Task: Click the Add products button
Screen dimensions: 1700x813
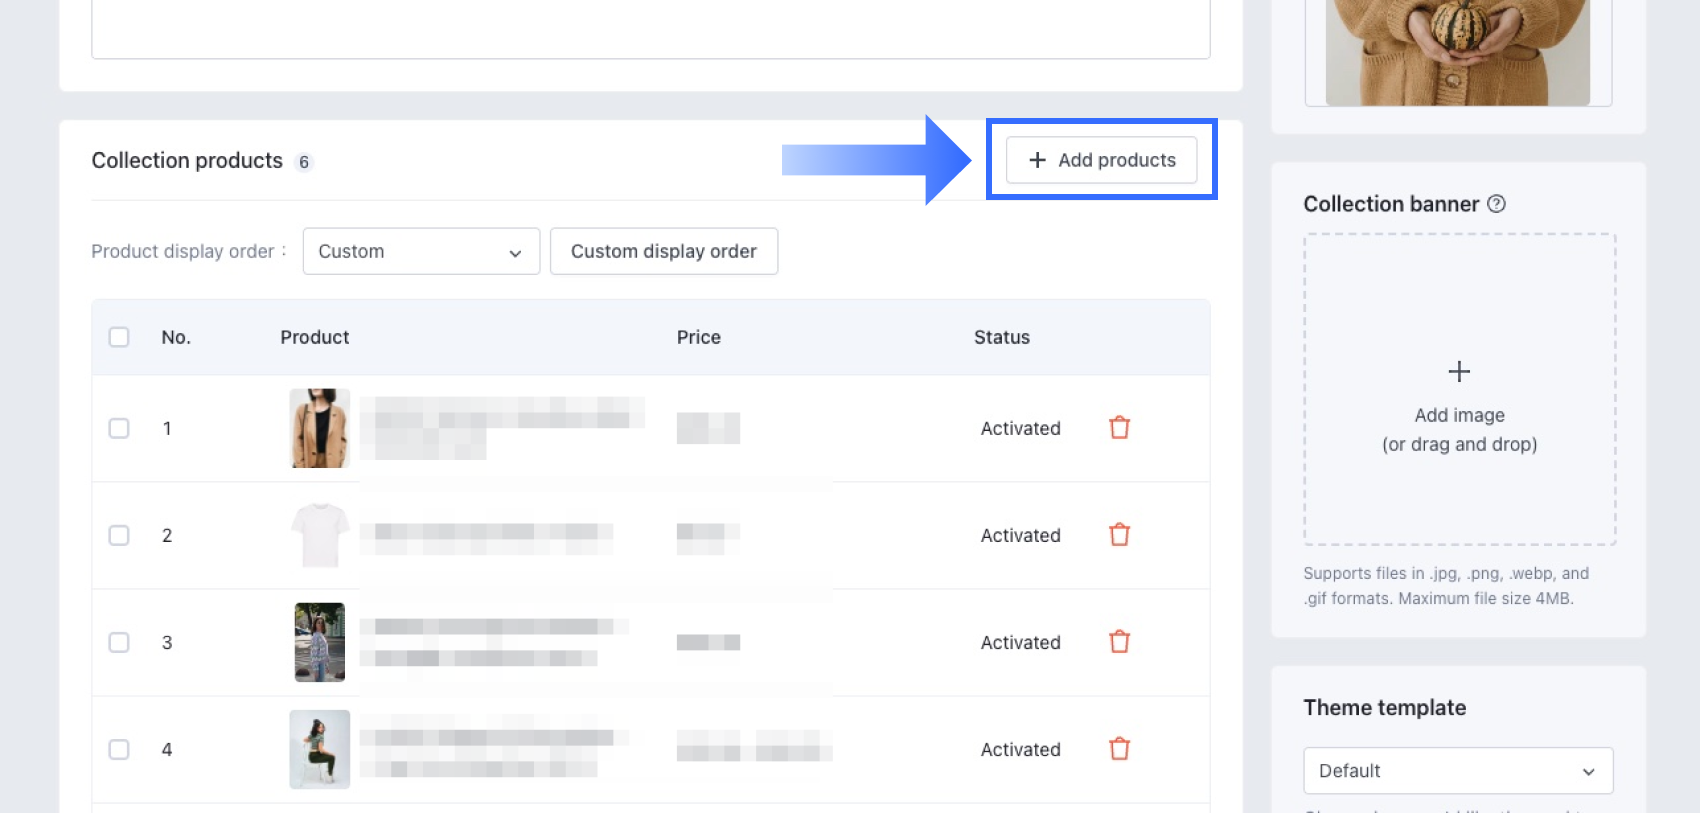Action: [x=1101, y=160]
